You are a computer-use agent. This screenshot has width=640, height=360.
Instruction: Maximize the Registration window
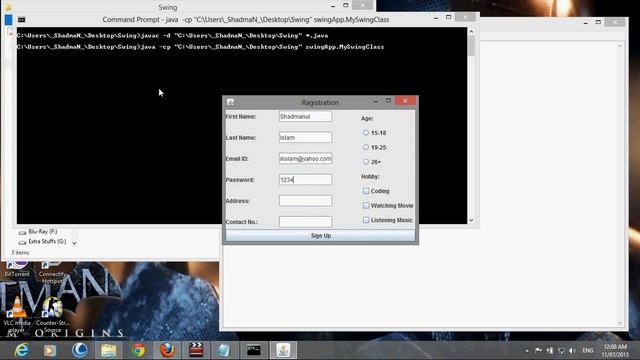point(389,100)
